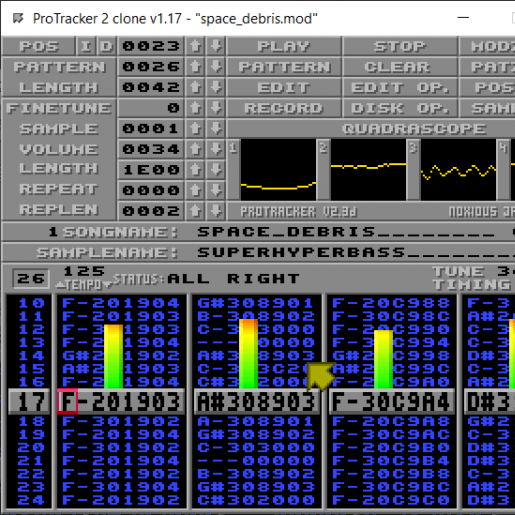
Task: Click the TEMPO up arrow
Action: pos(60,285)
